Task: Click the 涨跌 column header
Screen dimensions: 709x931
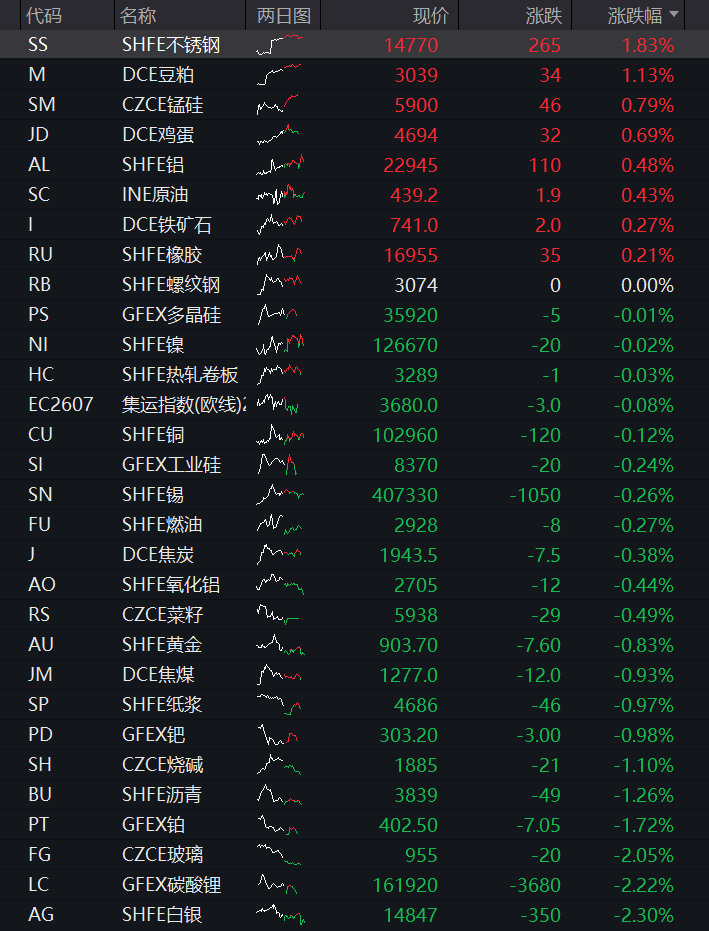Action: point(543,15)
